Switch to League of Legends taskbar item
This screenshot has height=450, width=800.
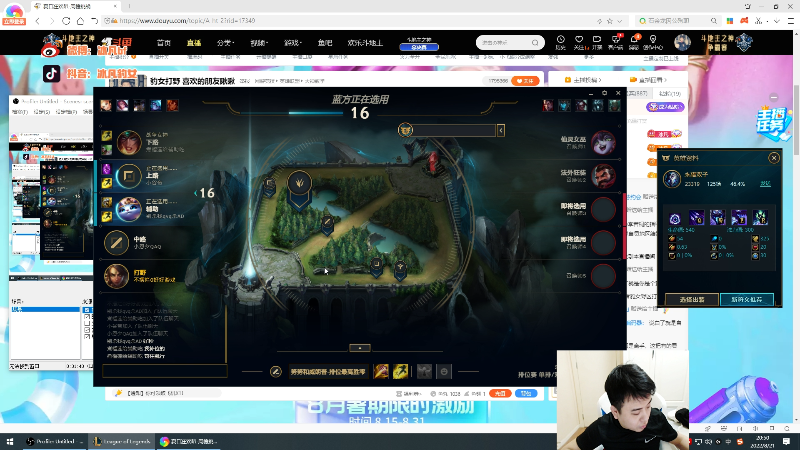coord(122,441)
